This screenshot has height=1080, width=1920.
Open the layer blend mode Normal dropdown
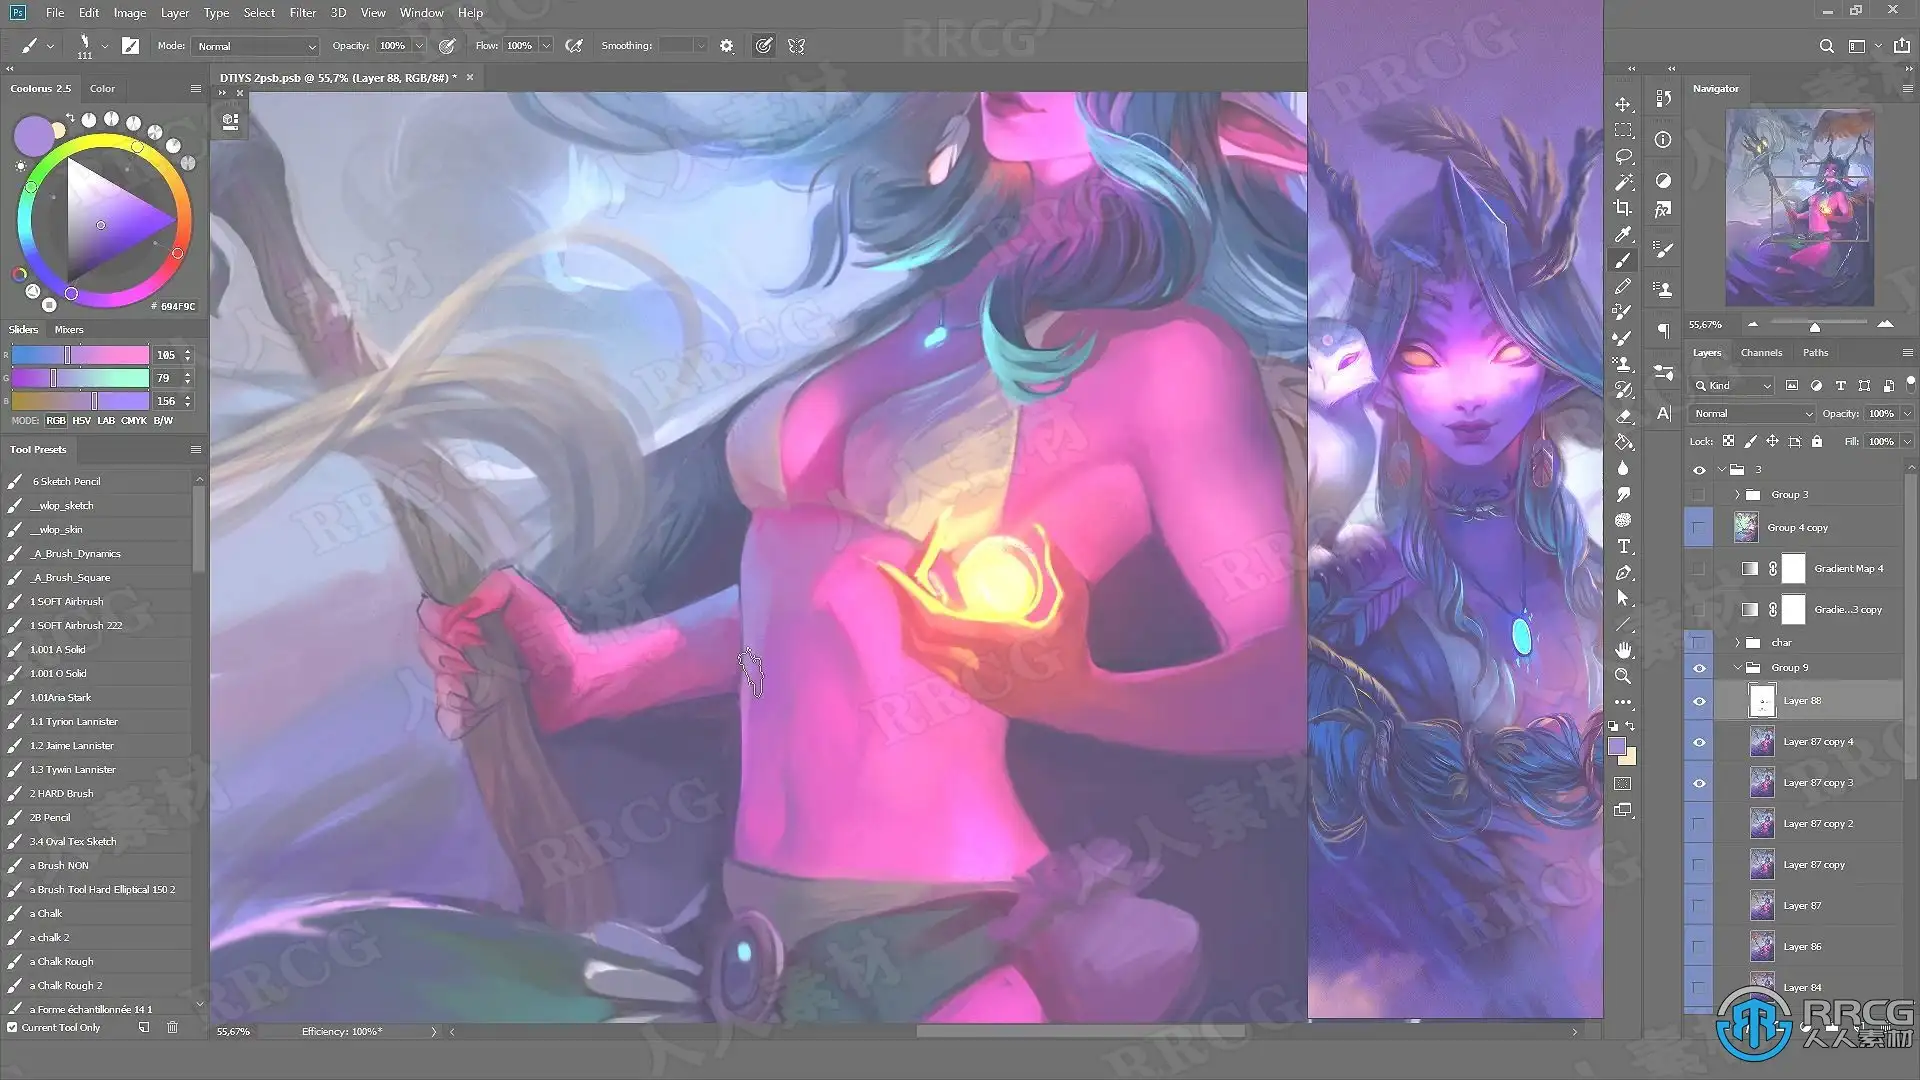[1751, 413]
